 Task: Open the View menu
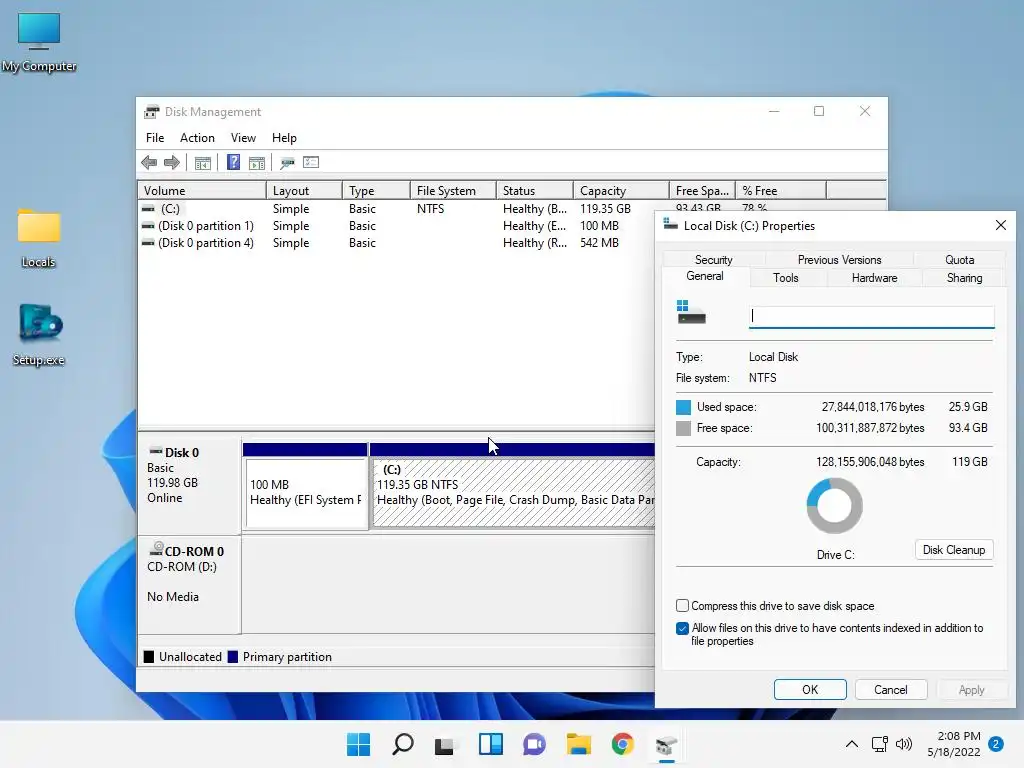[x=243, y=138]
